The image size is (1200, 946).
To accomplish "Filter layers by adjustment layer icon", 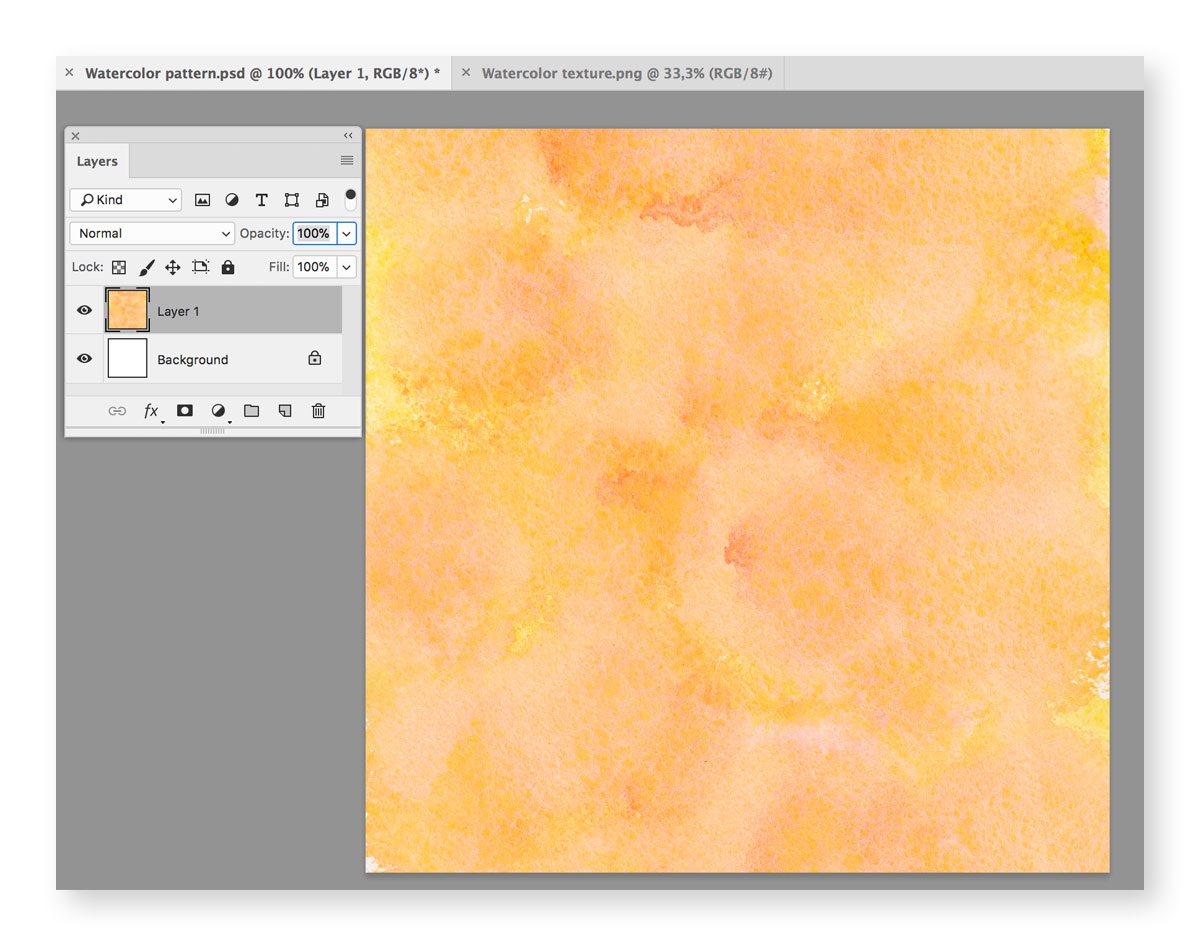I will pos(232,200).
